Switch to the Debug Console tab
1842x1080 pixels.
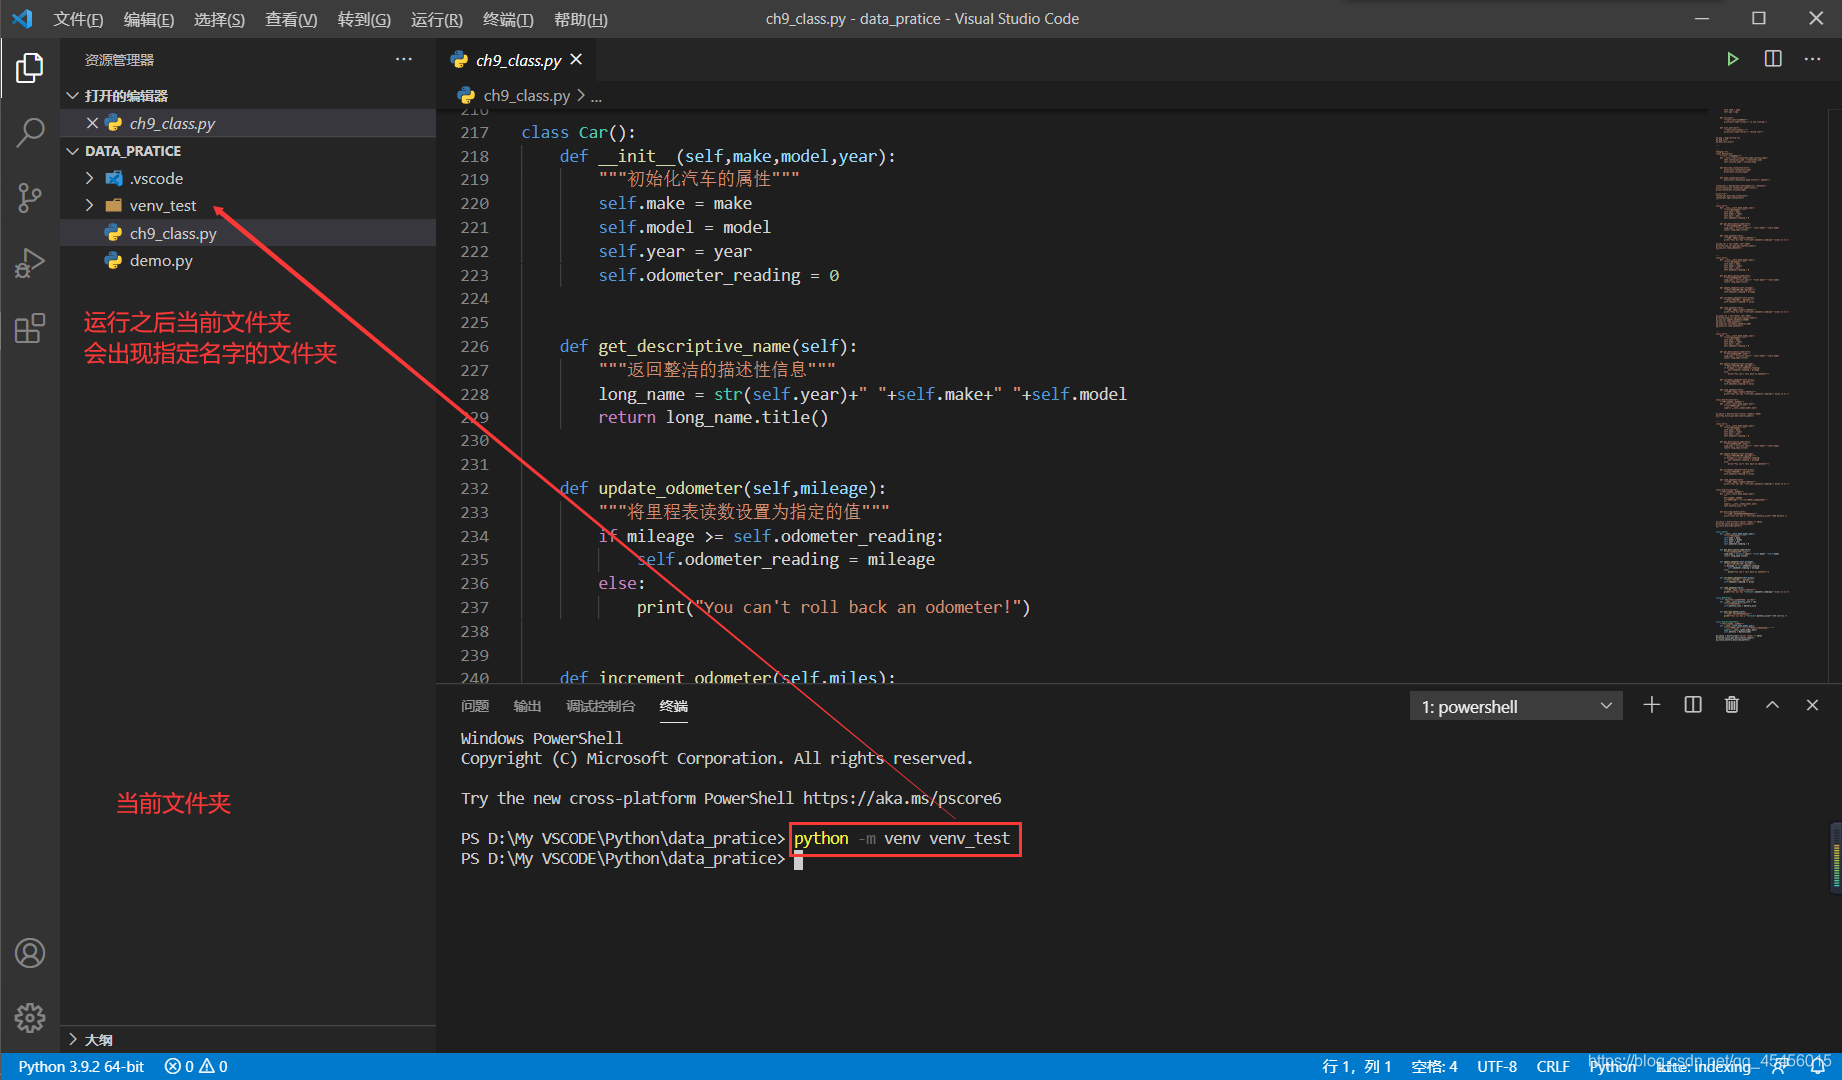[601, 706]
